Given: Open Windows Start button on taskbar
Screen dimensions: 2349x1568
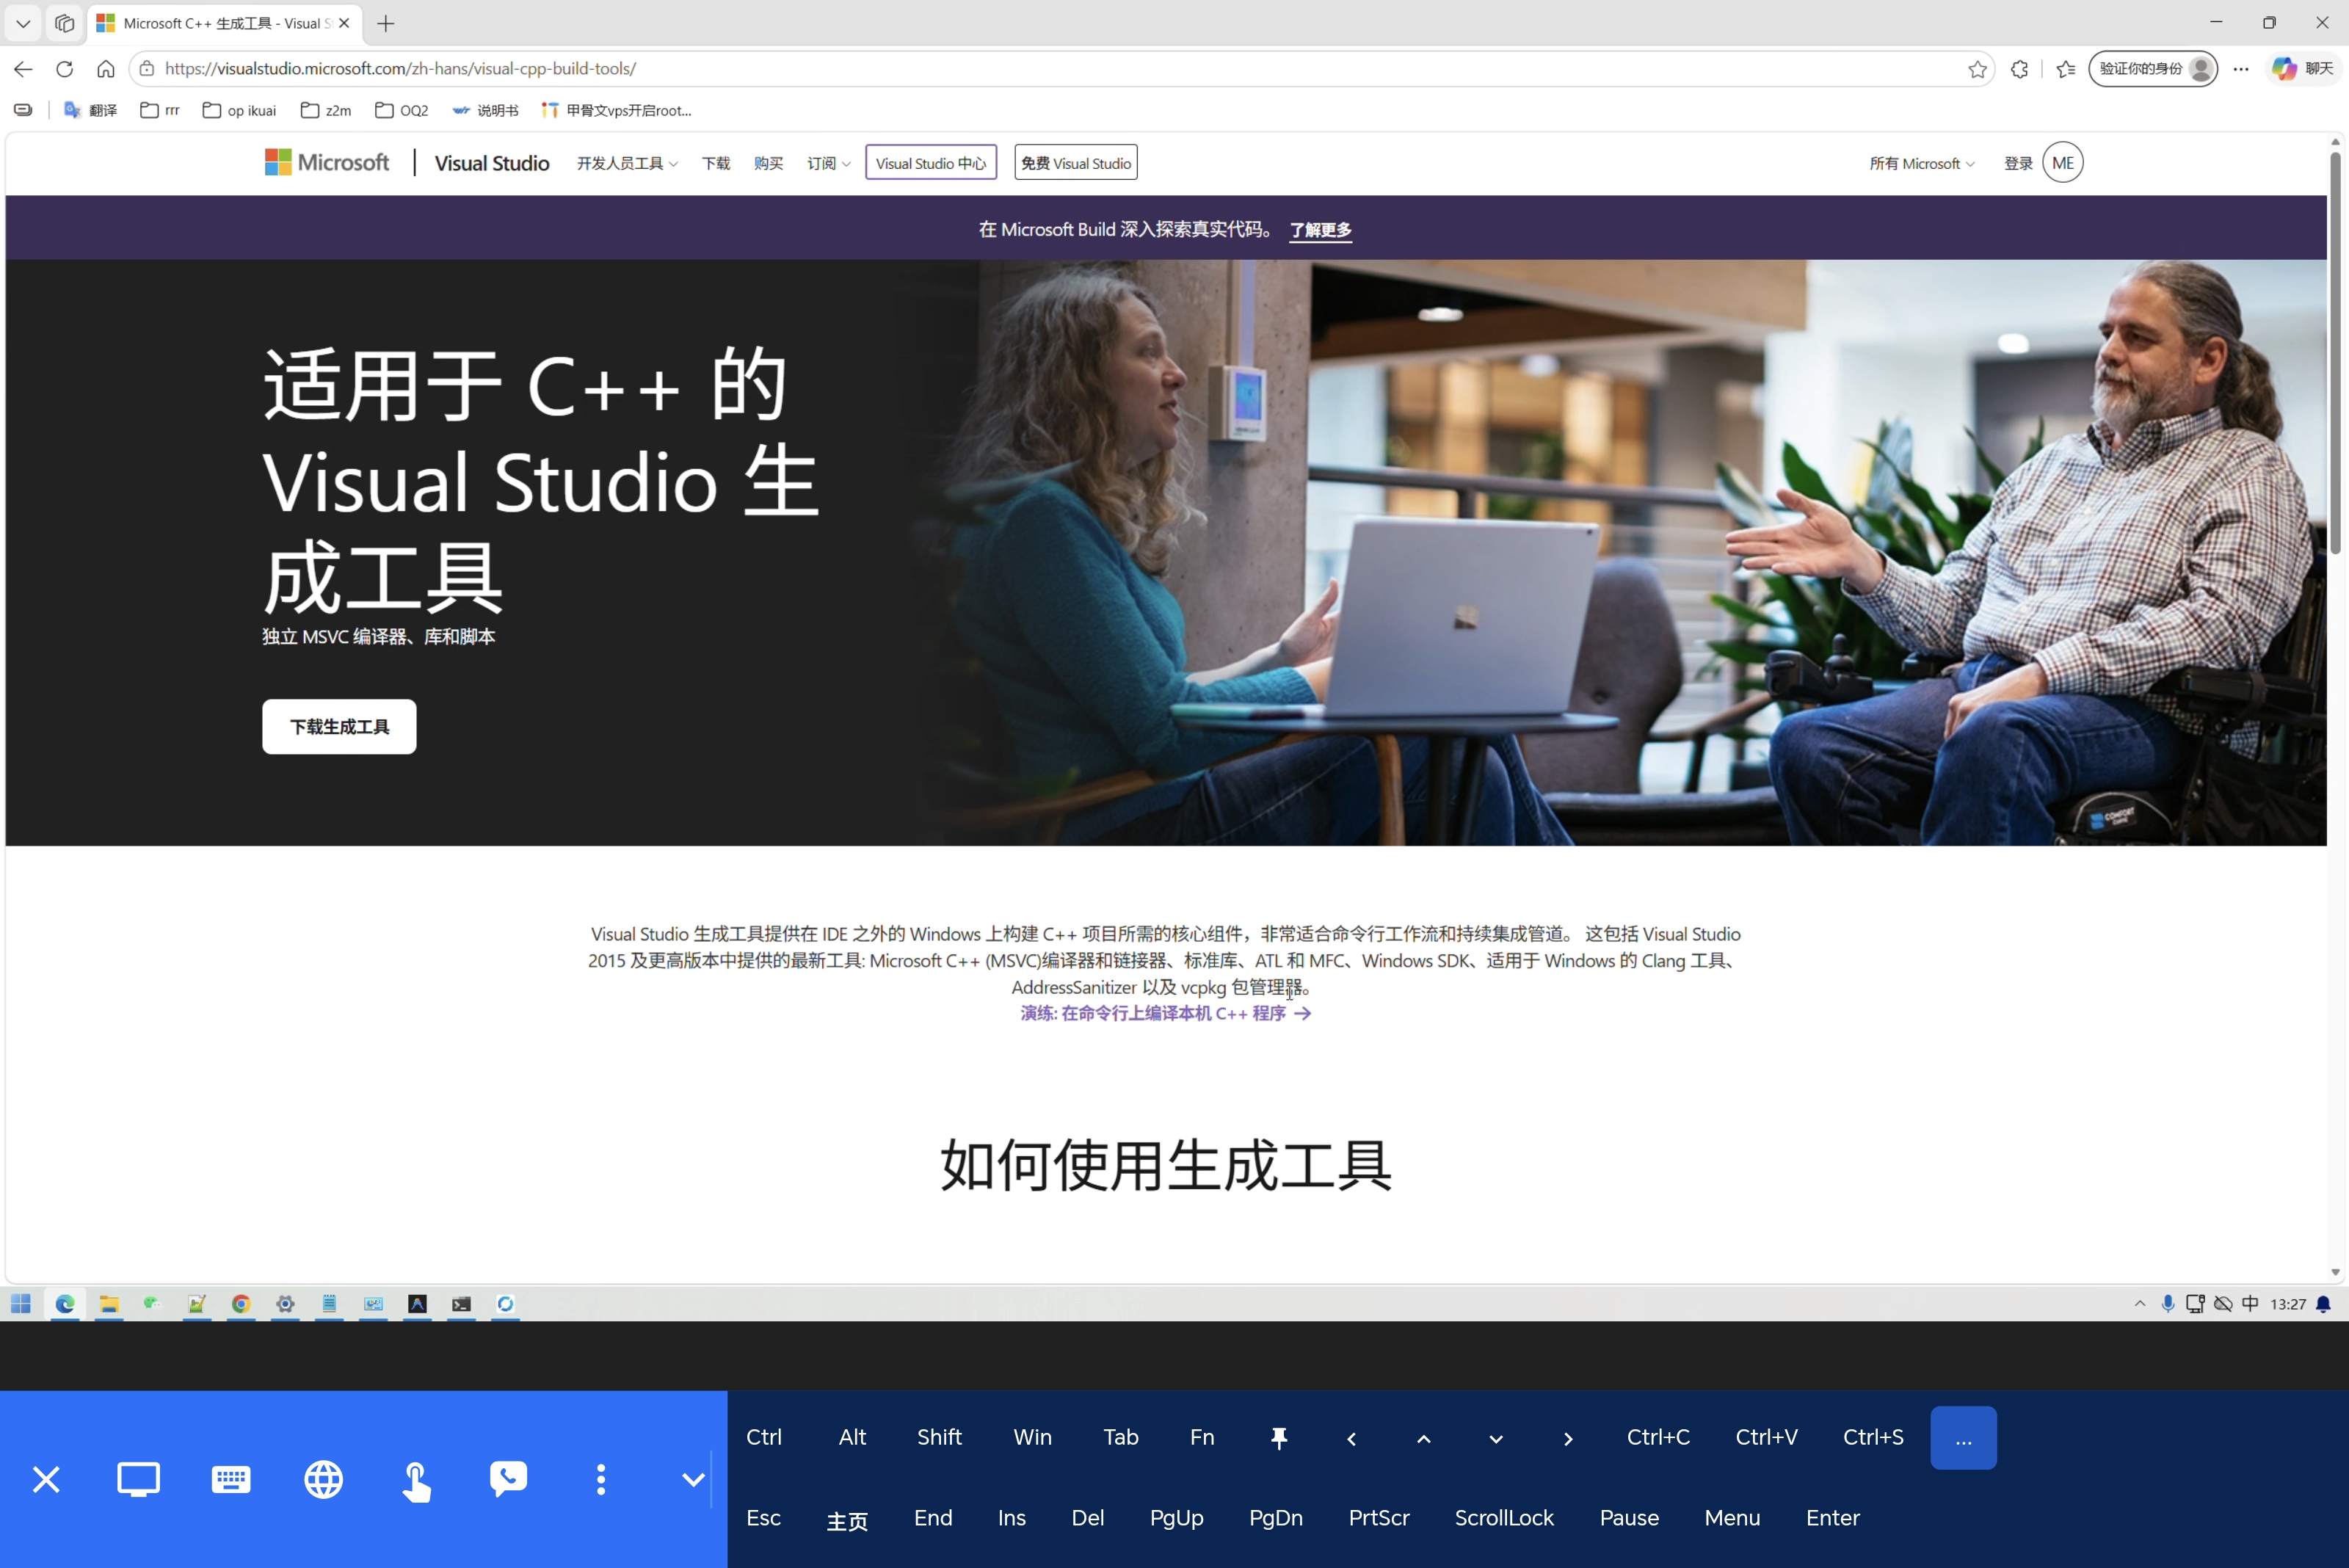Looking at the screenshot, I should (21, 1304).
